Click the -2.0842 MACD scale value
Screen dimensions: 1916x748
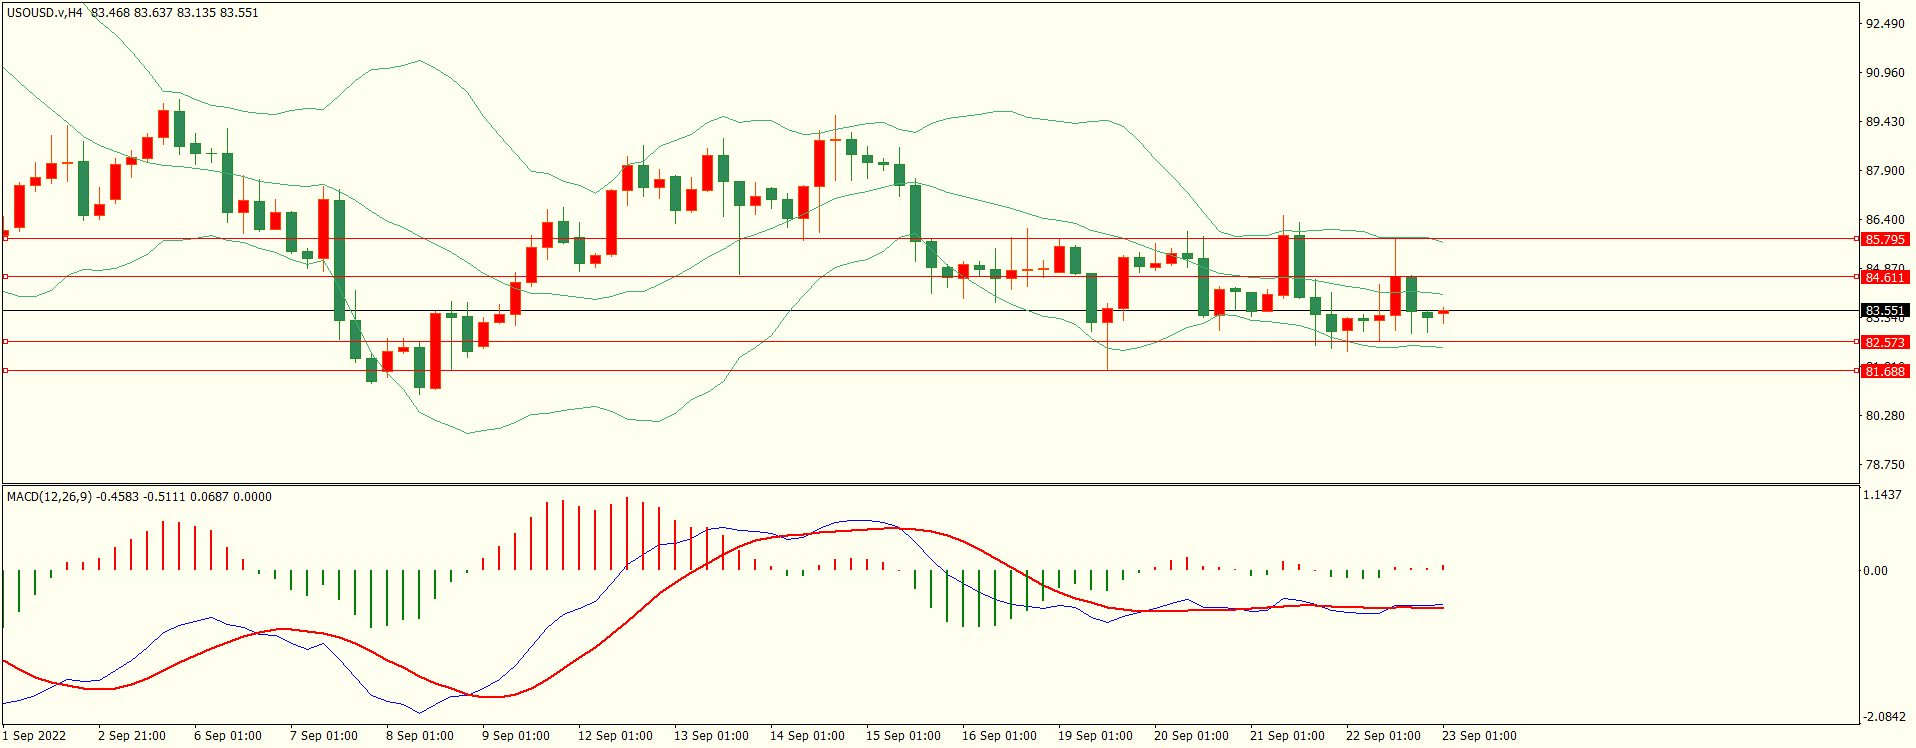click(x=1884, y=717)
